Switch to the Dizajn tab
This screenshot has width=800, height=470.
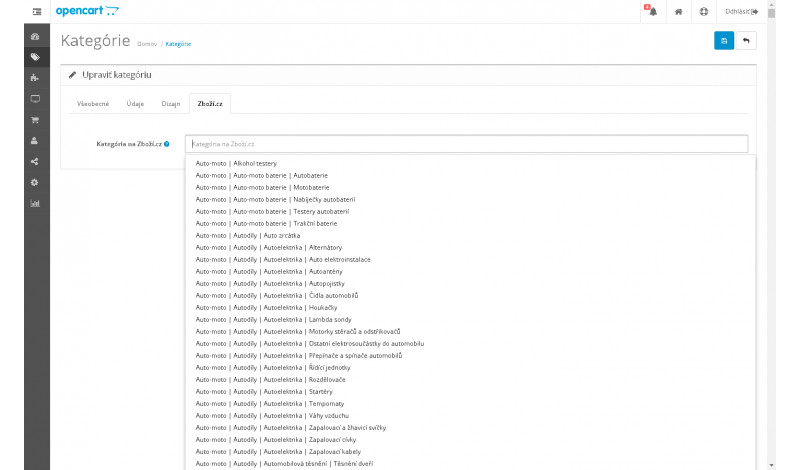click(171, 104)
